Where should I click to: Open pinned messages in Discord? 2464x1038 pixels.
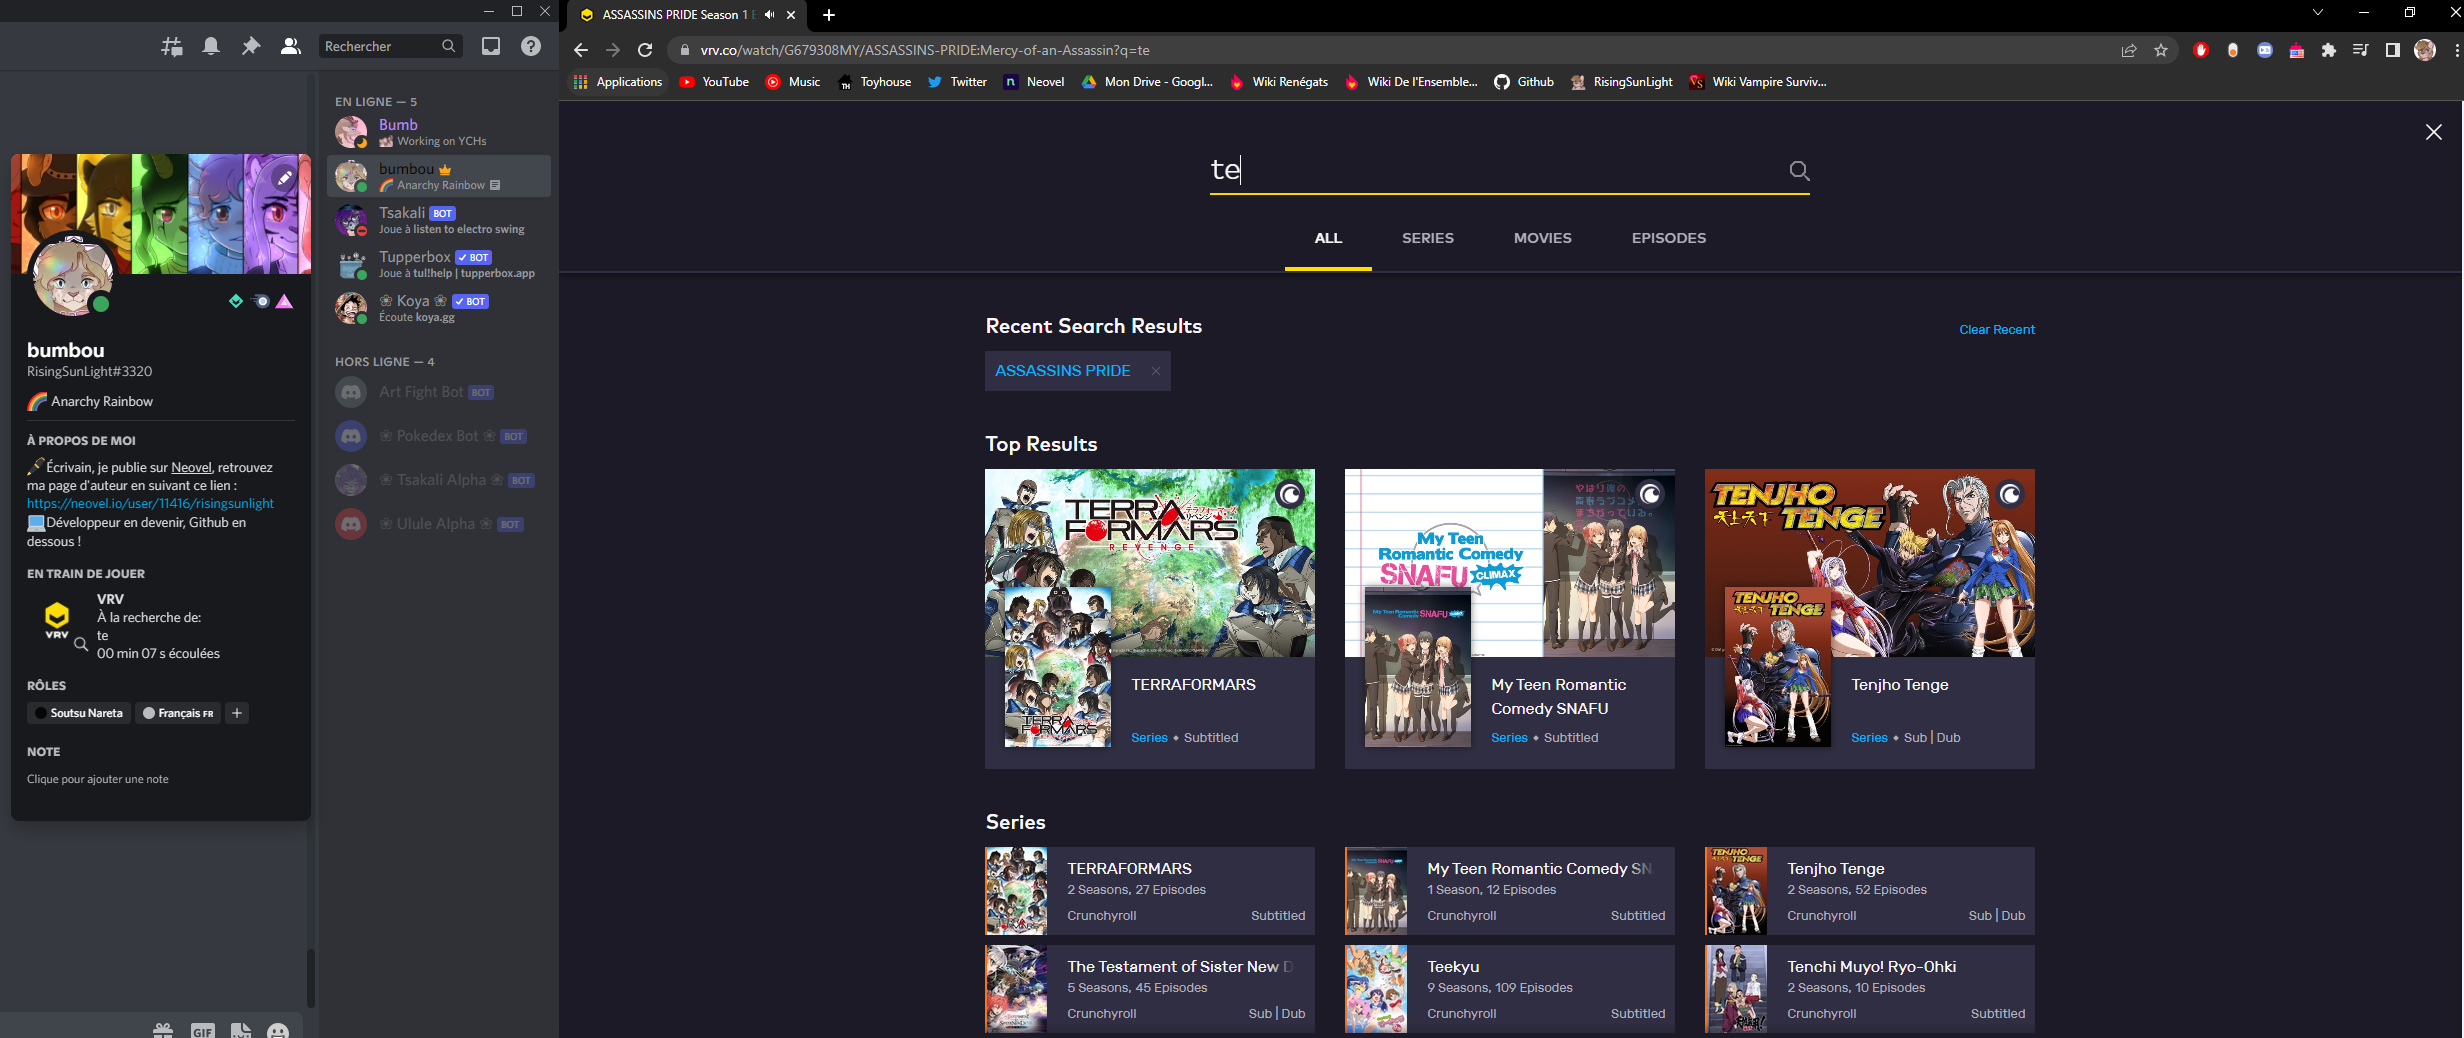click(x=251, y=46)
